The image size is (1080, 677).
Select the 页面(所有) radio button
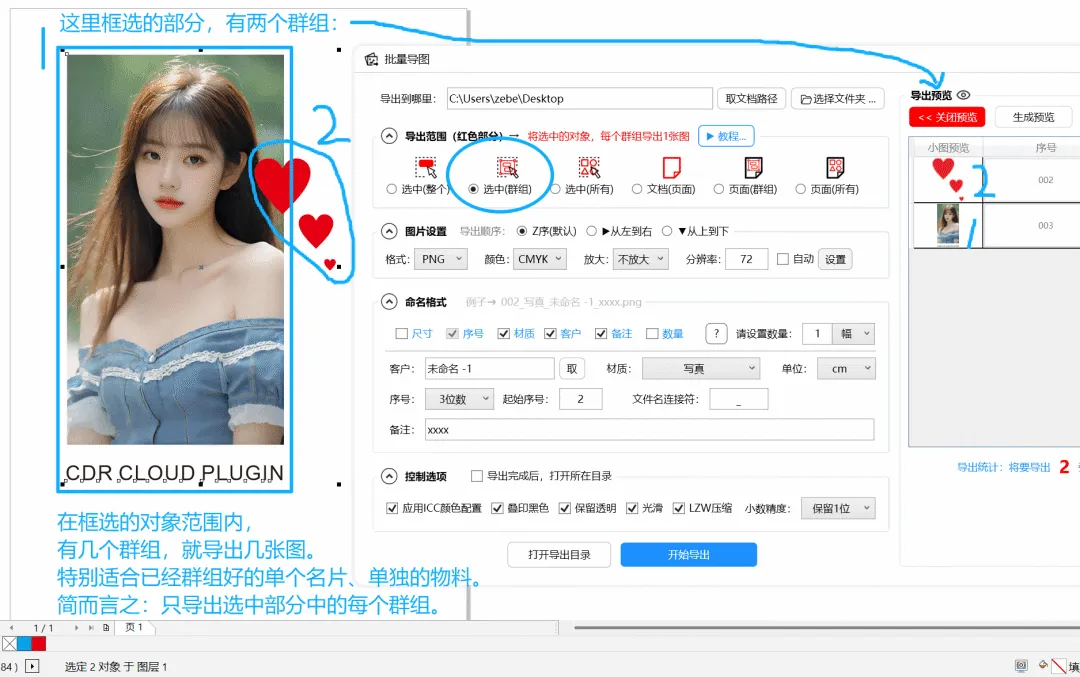(x=800, y=189)
